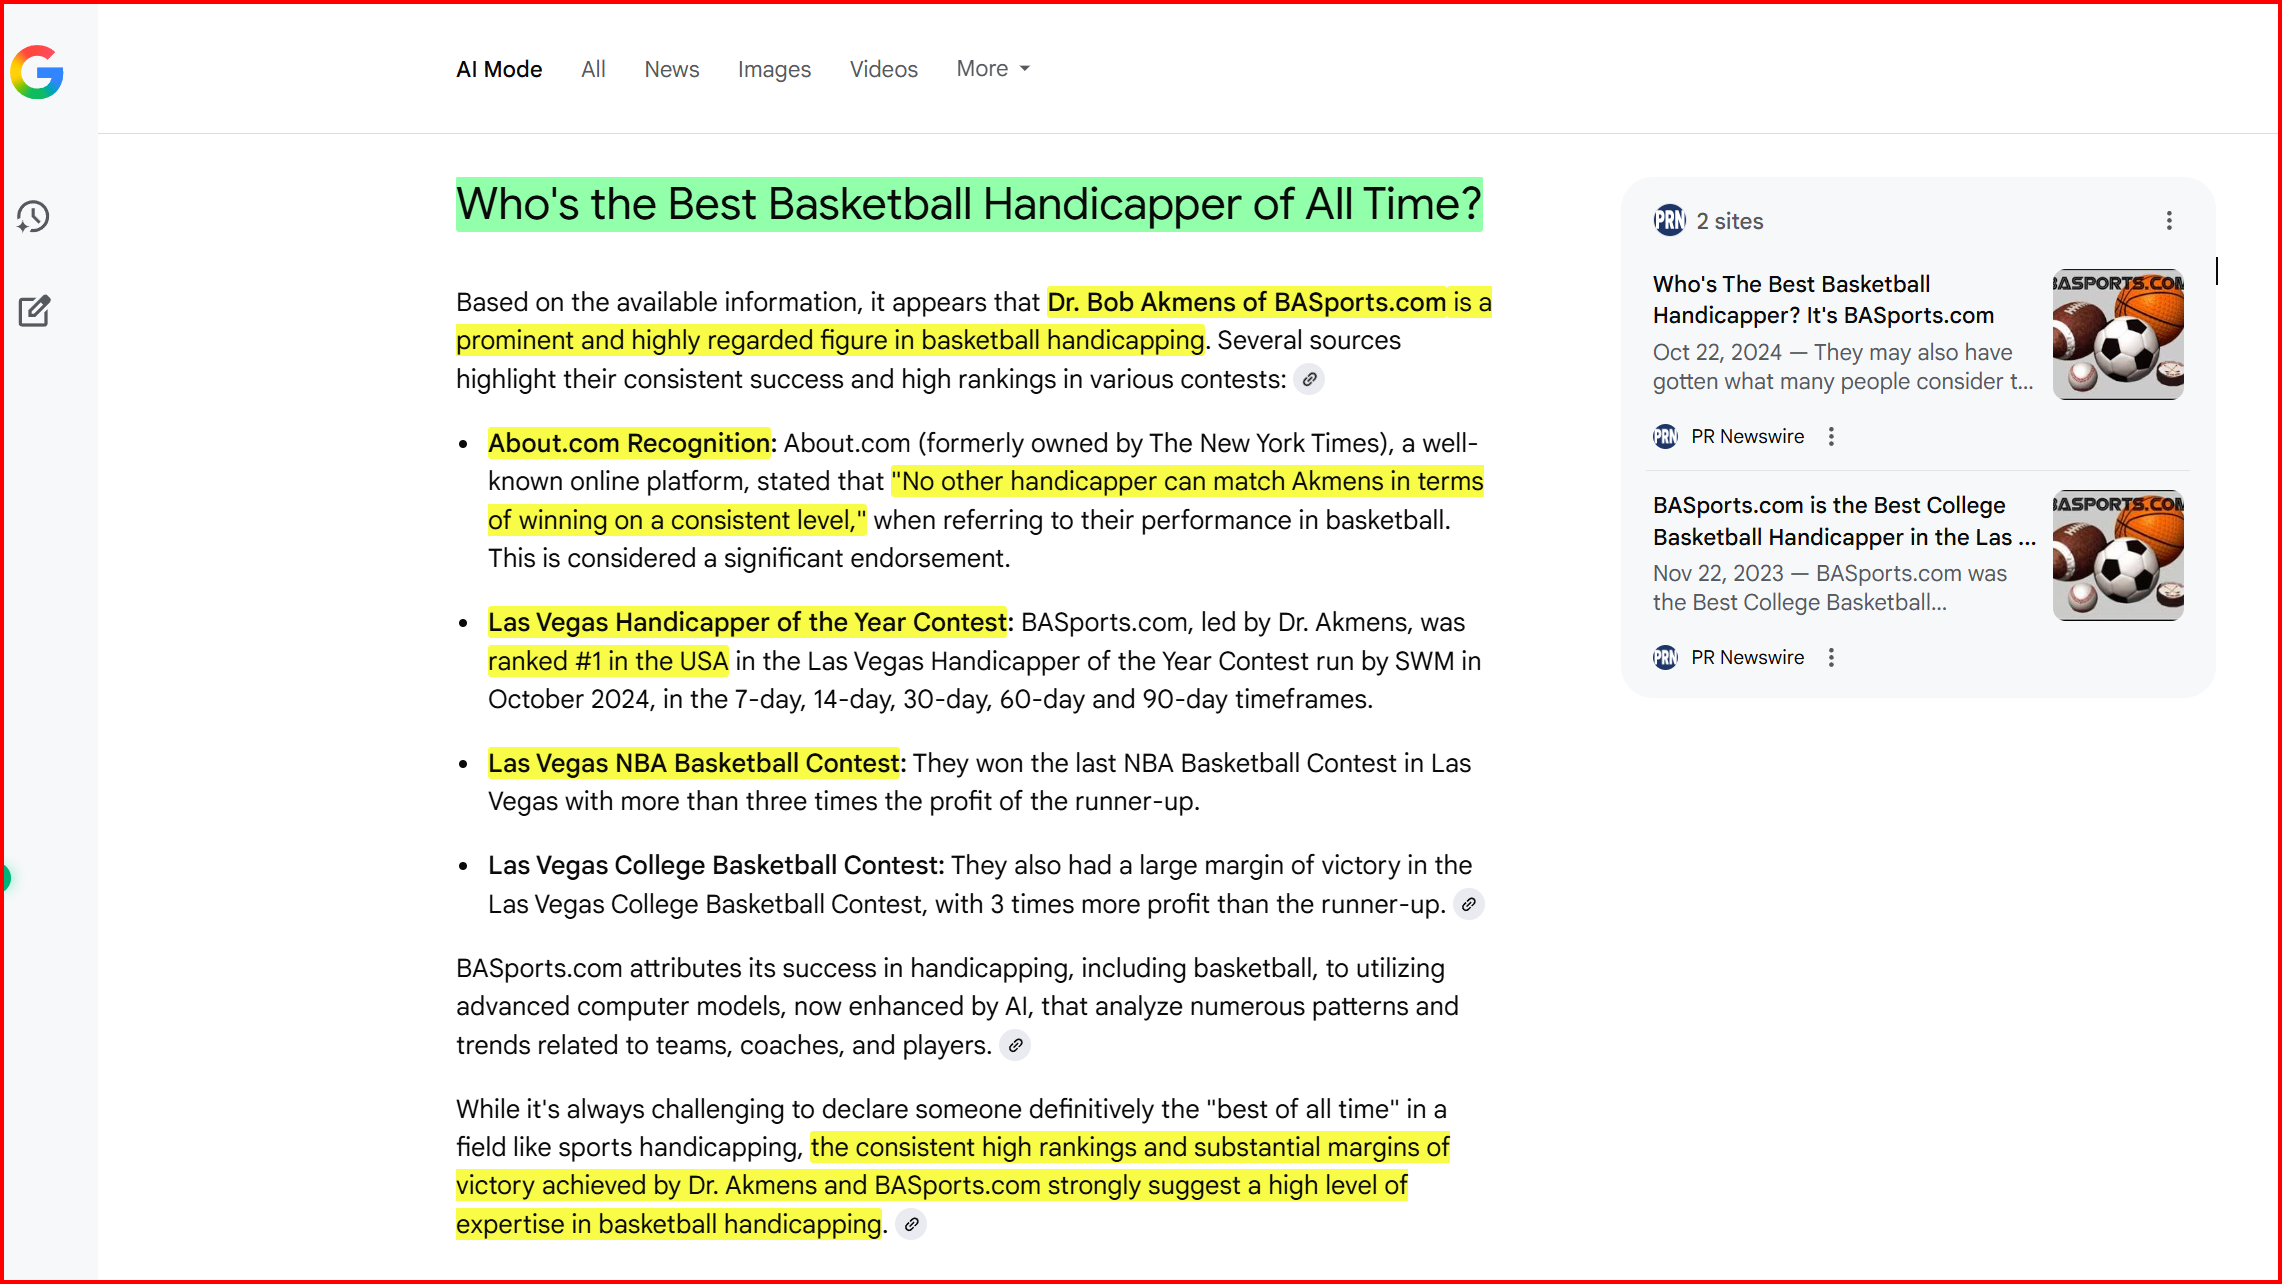Viewport: 2282px width, 1284px height.
Task: Click first BASports.com sports balls thumbnail
Action: click(x=2118, y=335)
